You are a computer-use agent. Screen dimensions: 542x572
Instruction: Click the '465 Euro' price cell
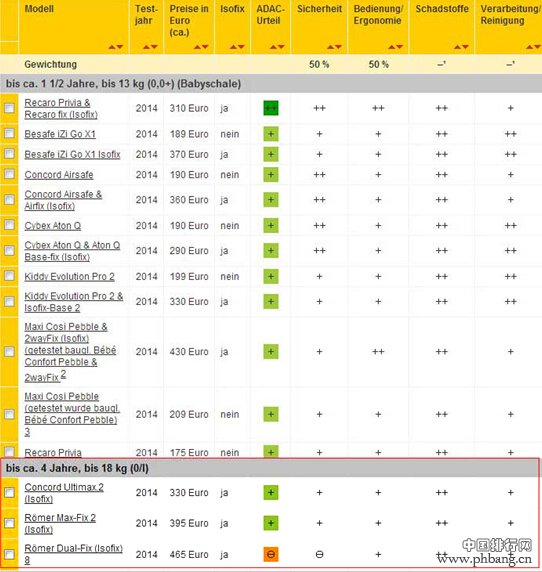tap(189, 554)
